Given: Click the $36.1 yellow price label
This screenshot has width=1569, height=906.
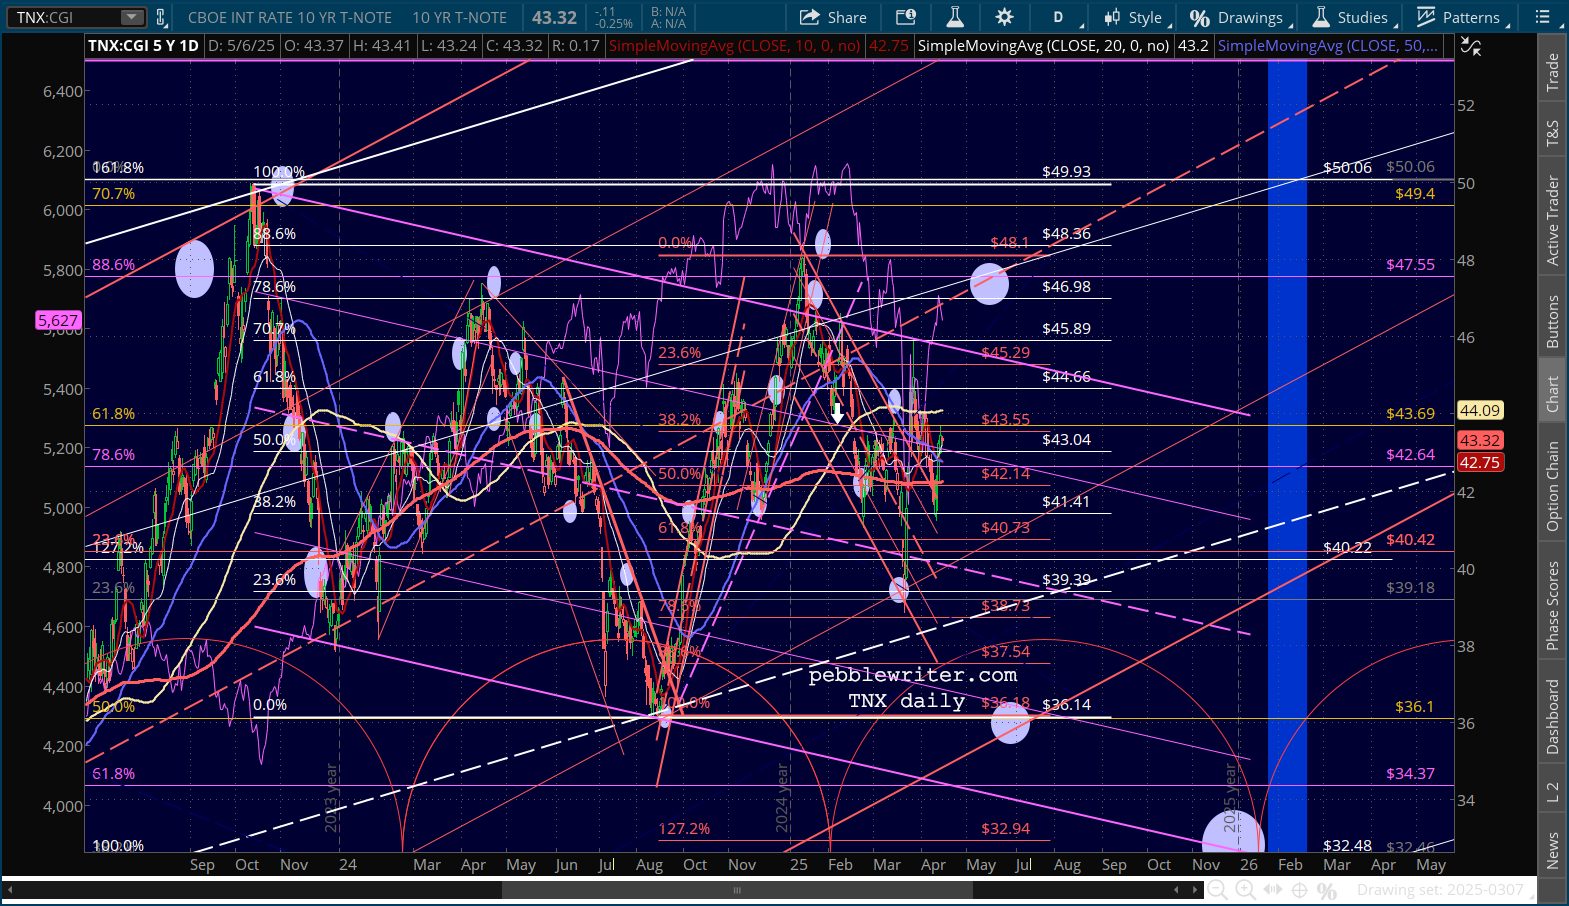Looking at the screenshot, I should (1414, 707).
